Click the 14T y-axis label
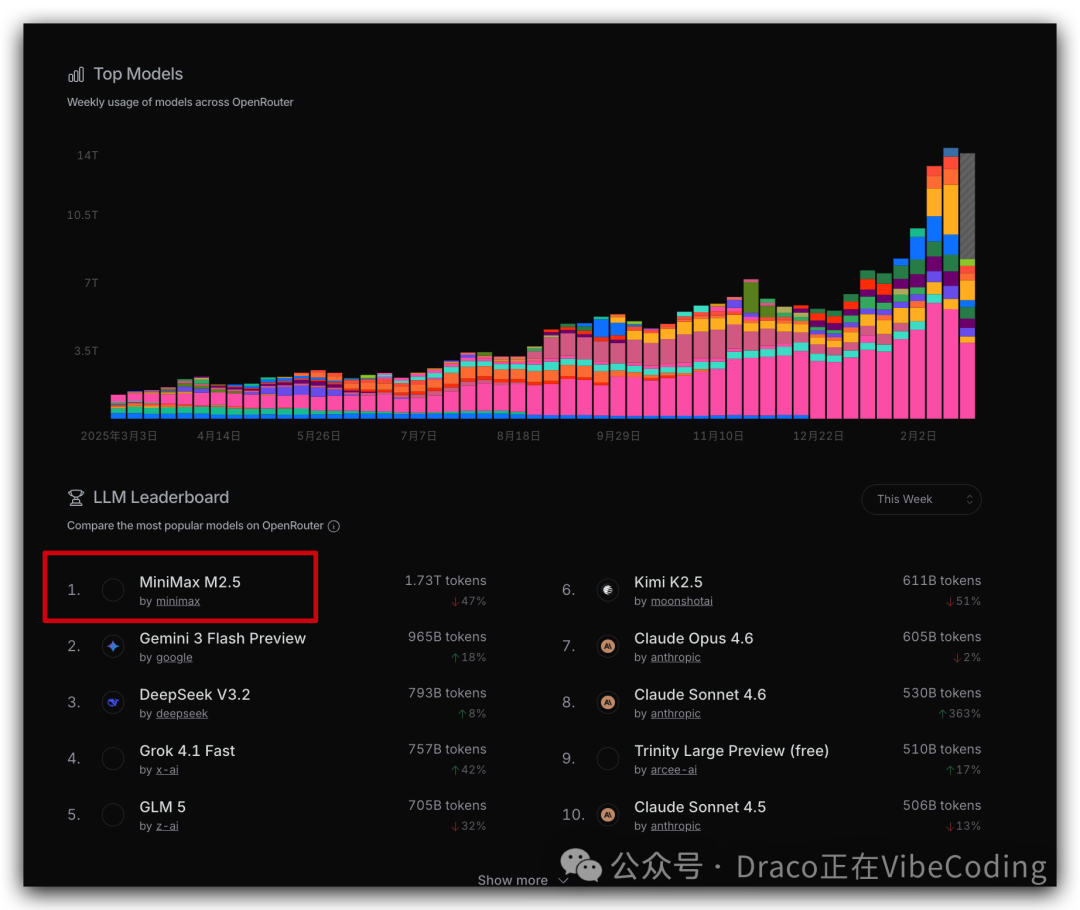This screenshot has width=1080, height=910. pos(87,156)
